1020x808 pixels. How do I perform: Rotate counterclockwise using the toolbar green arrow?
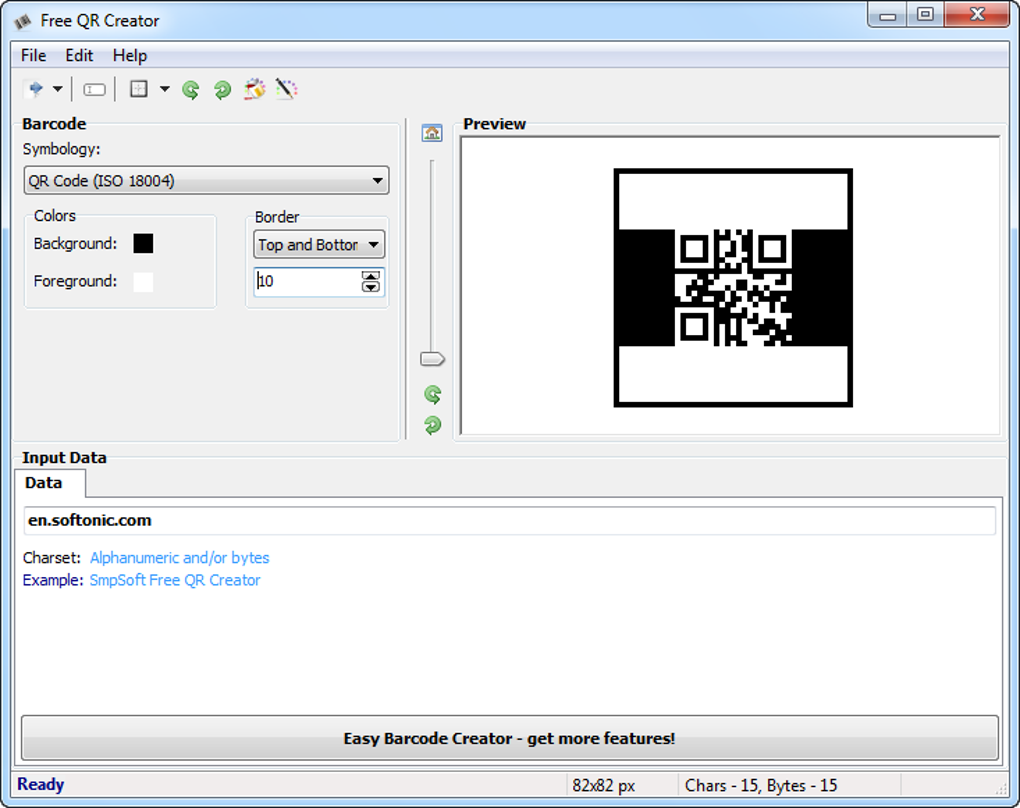coord(191,89)
